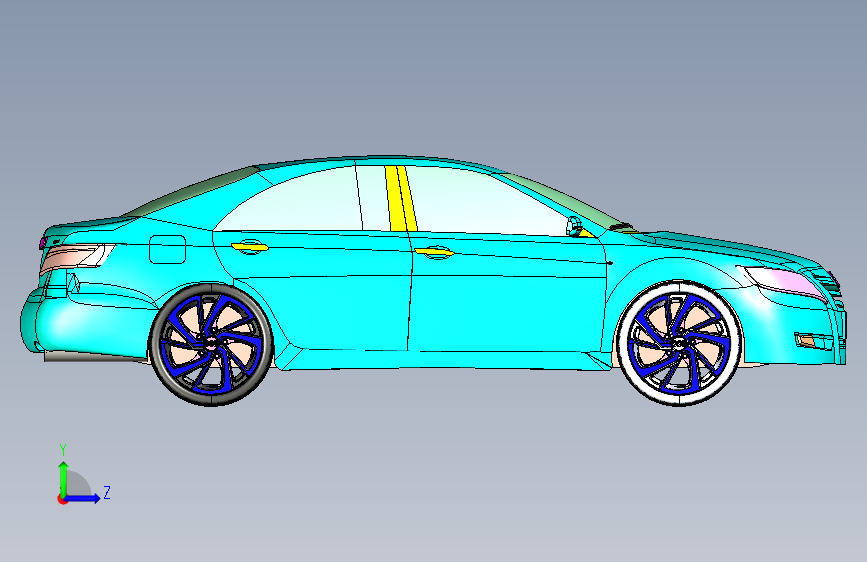Select the fuel filler door on the rear fender
867x562 pixels.
pyautogui.click(x=167, y=249)
